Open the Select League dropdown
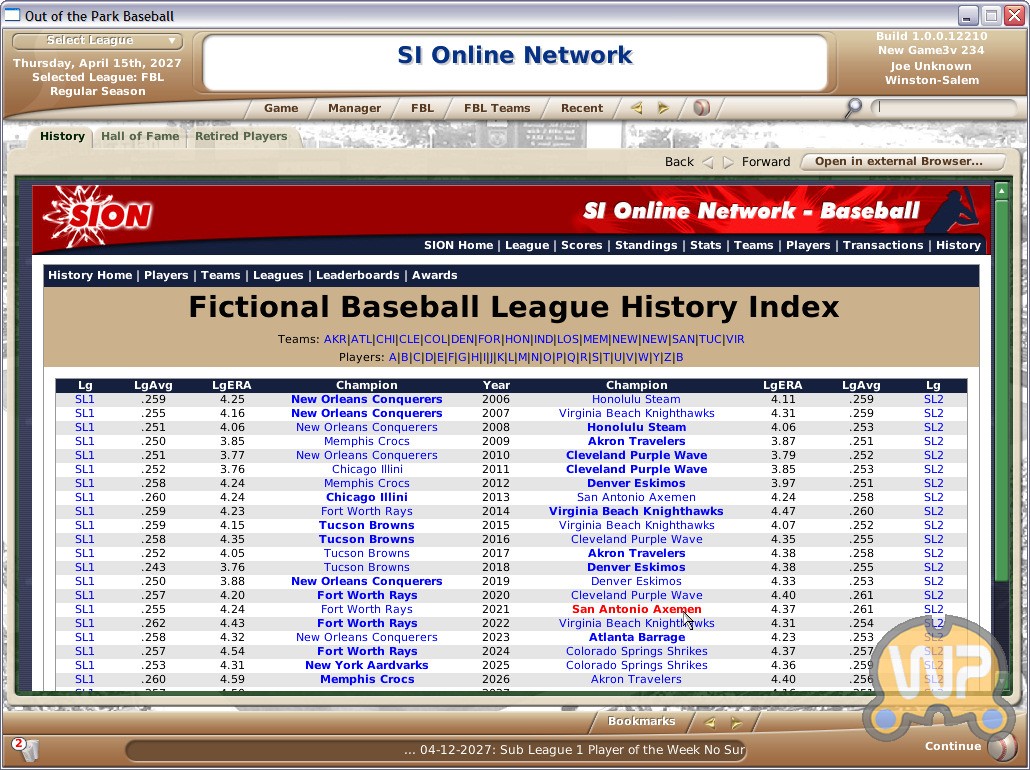The image size is (1030, 770). pos(97,41)
